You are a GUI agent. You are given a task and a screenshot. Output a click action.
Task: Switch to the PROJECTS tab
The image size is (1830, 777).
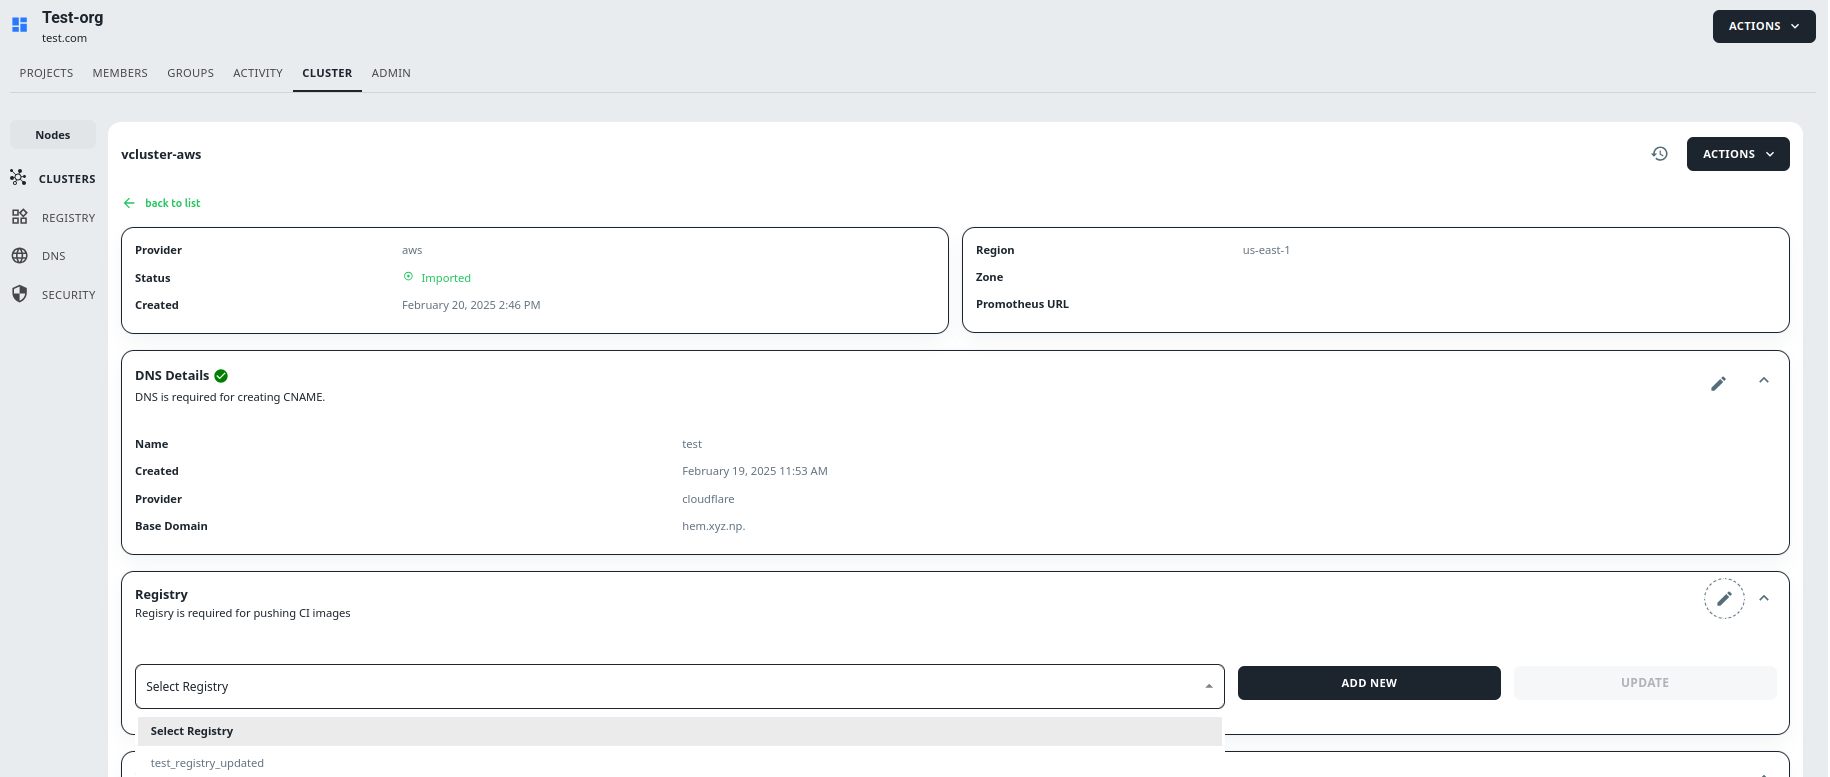point(46,73)
